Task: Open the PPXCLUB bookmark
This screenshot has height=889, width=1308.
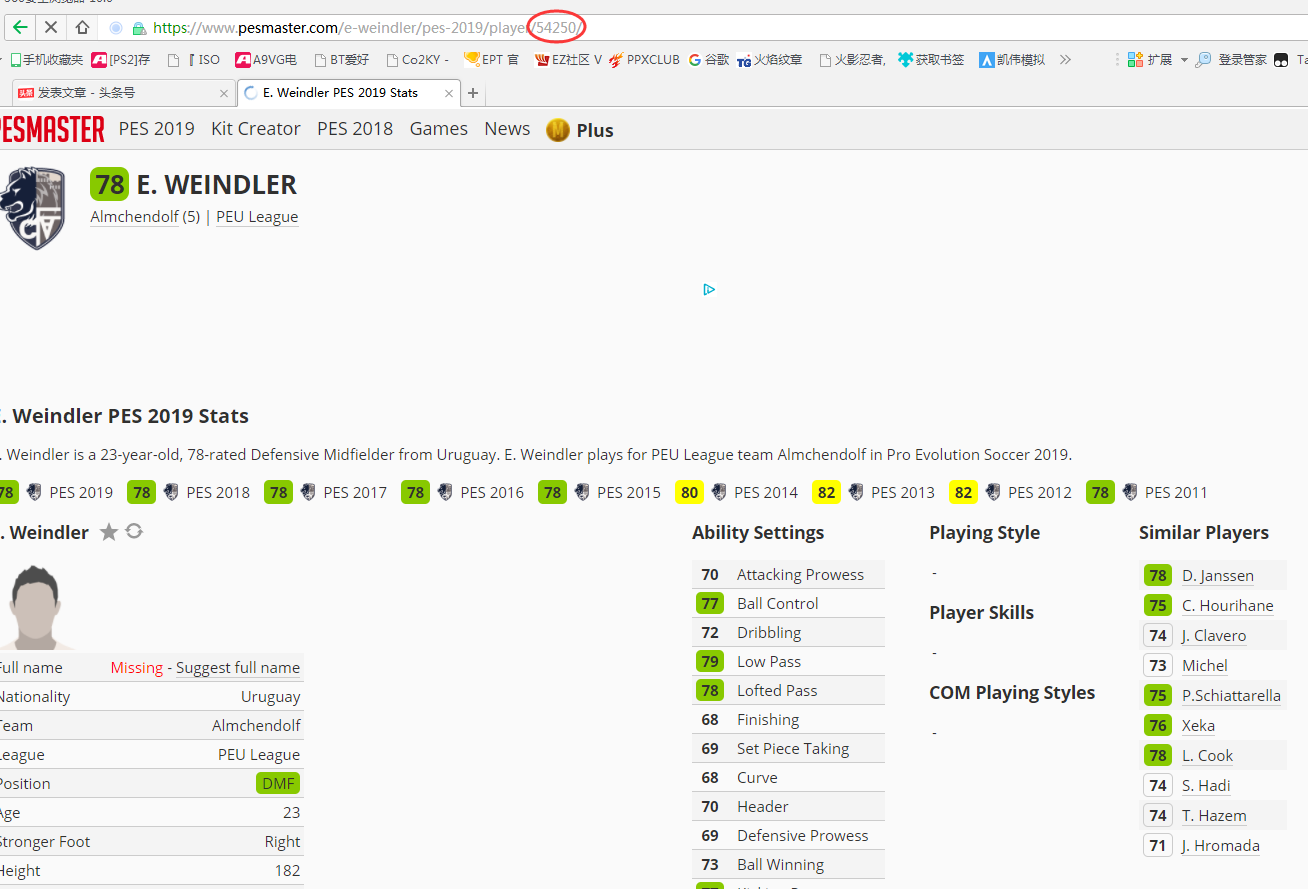Action: tap(643, 60)
